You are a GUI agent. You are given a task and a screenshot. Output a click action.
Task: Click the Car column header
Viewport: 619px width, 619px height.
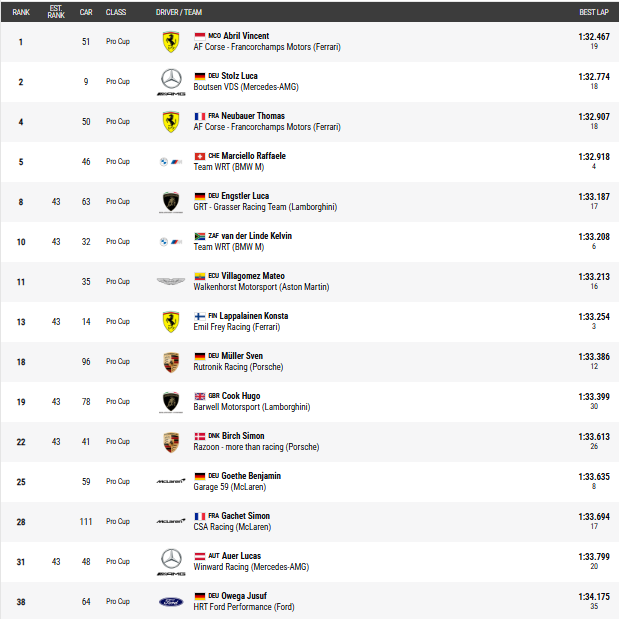tap(86, 11)
